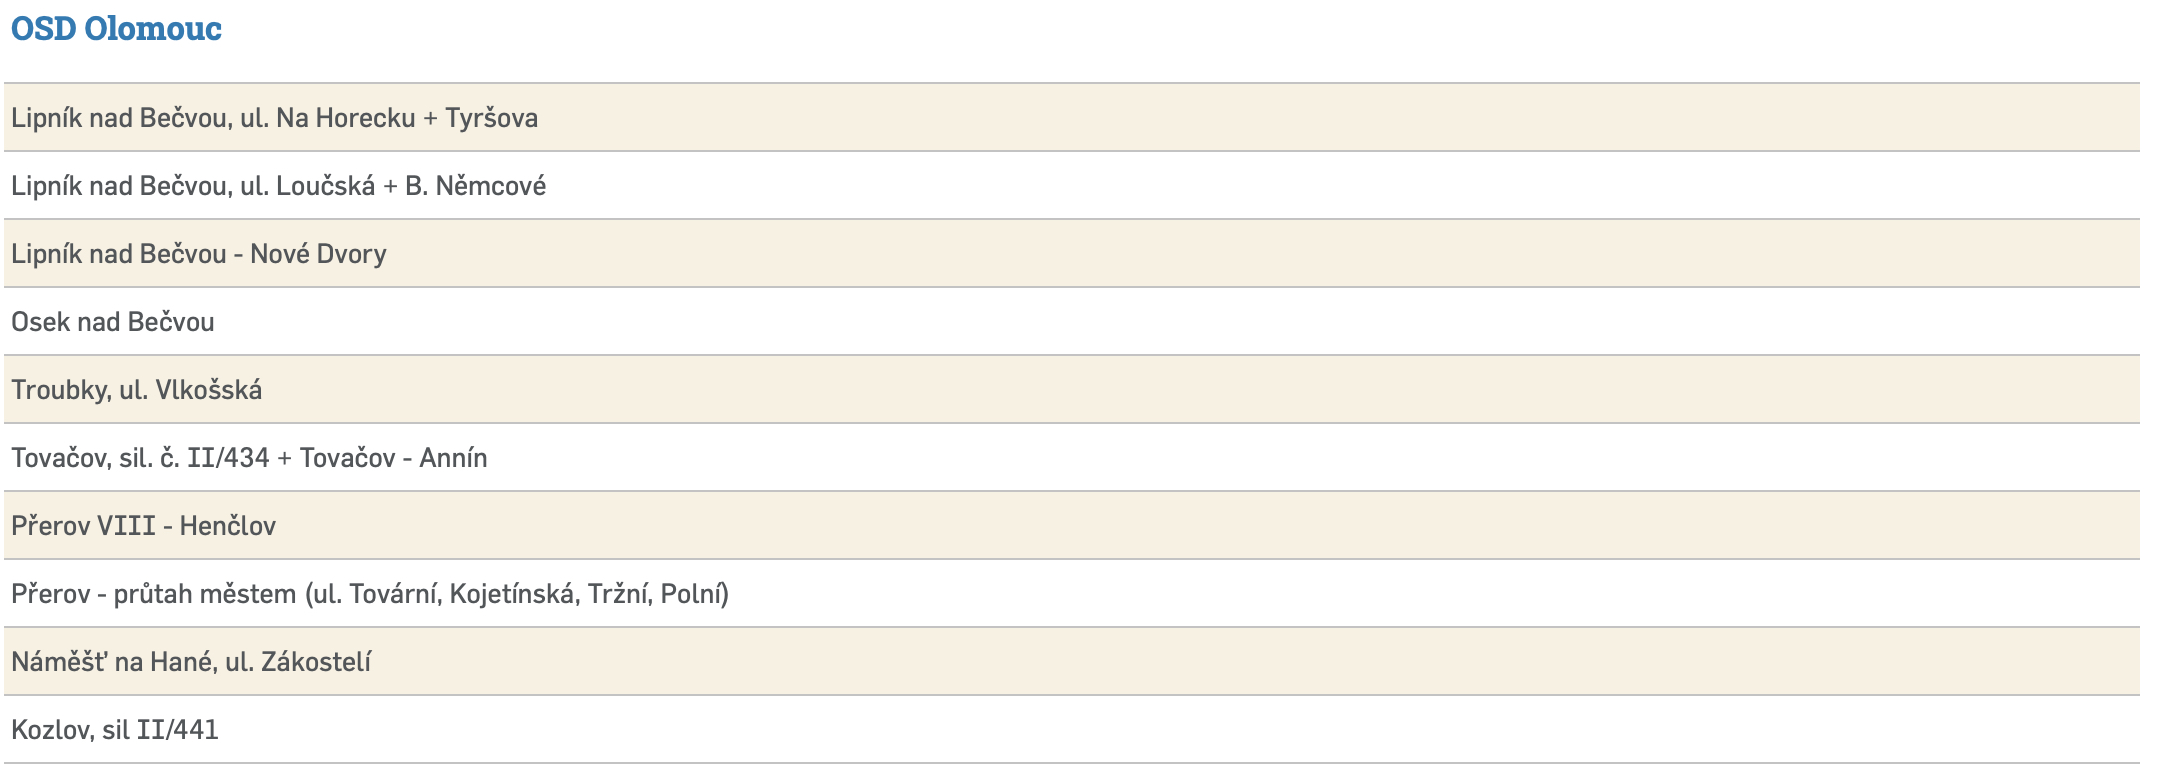Image resolution: width=2164 pixels, height=784 pixels.
Task: Click the word "Annín"
Action: click(453, 458)
